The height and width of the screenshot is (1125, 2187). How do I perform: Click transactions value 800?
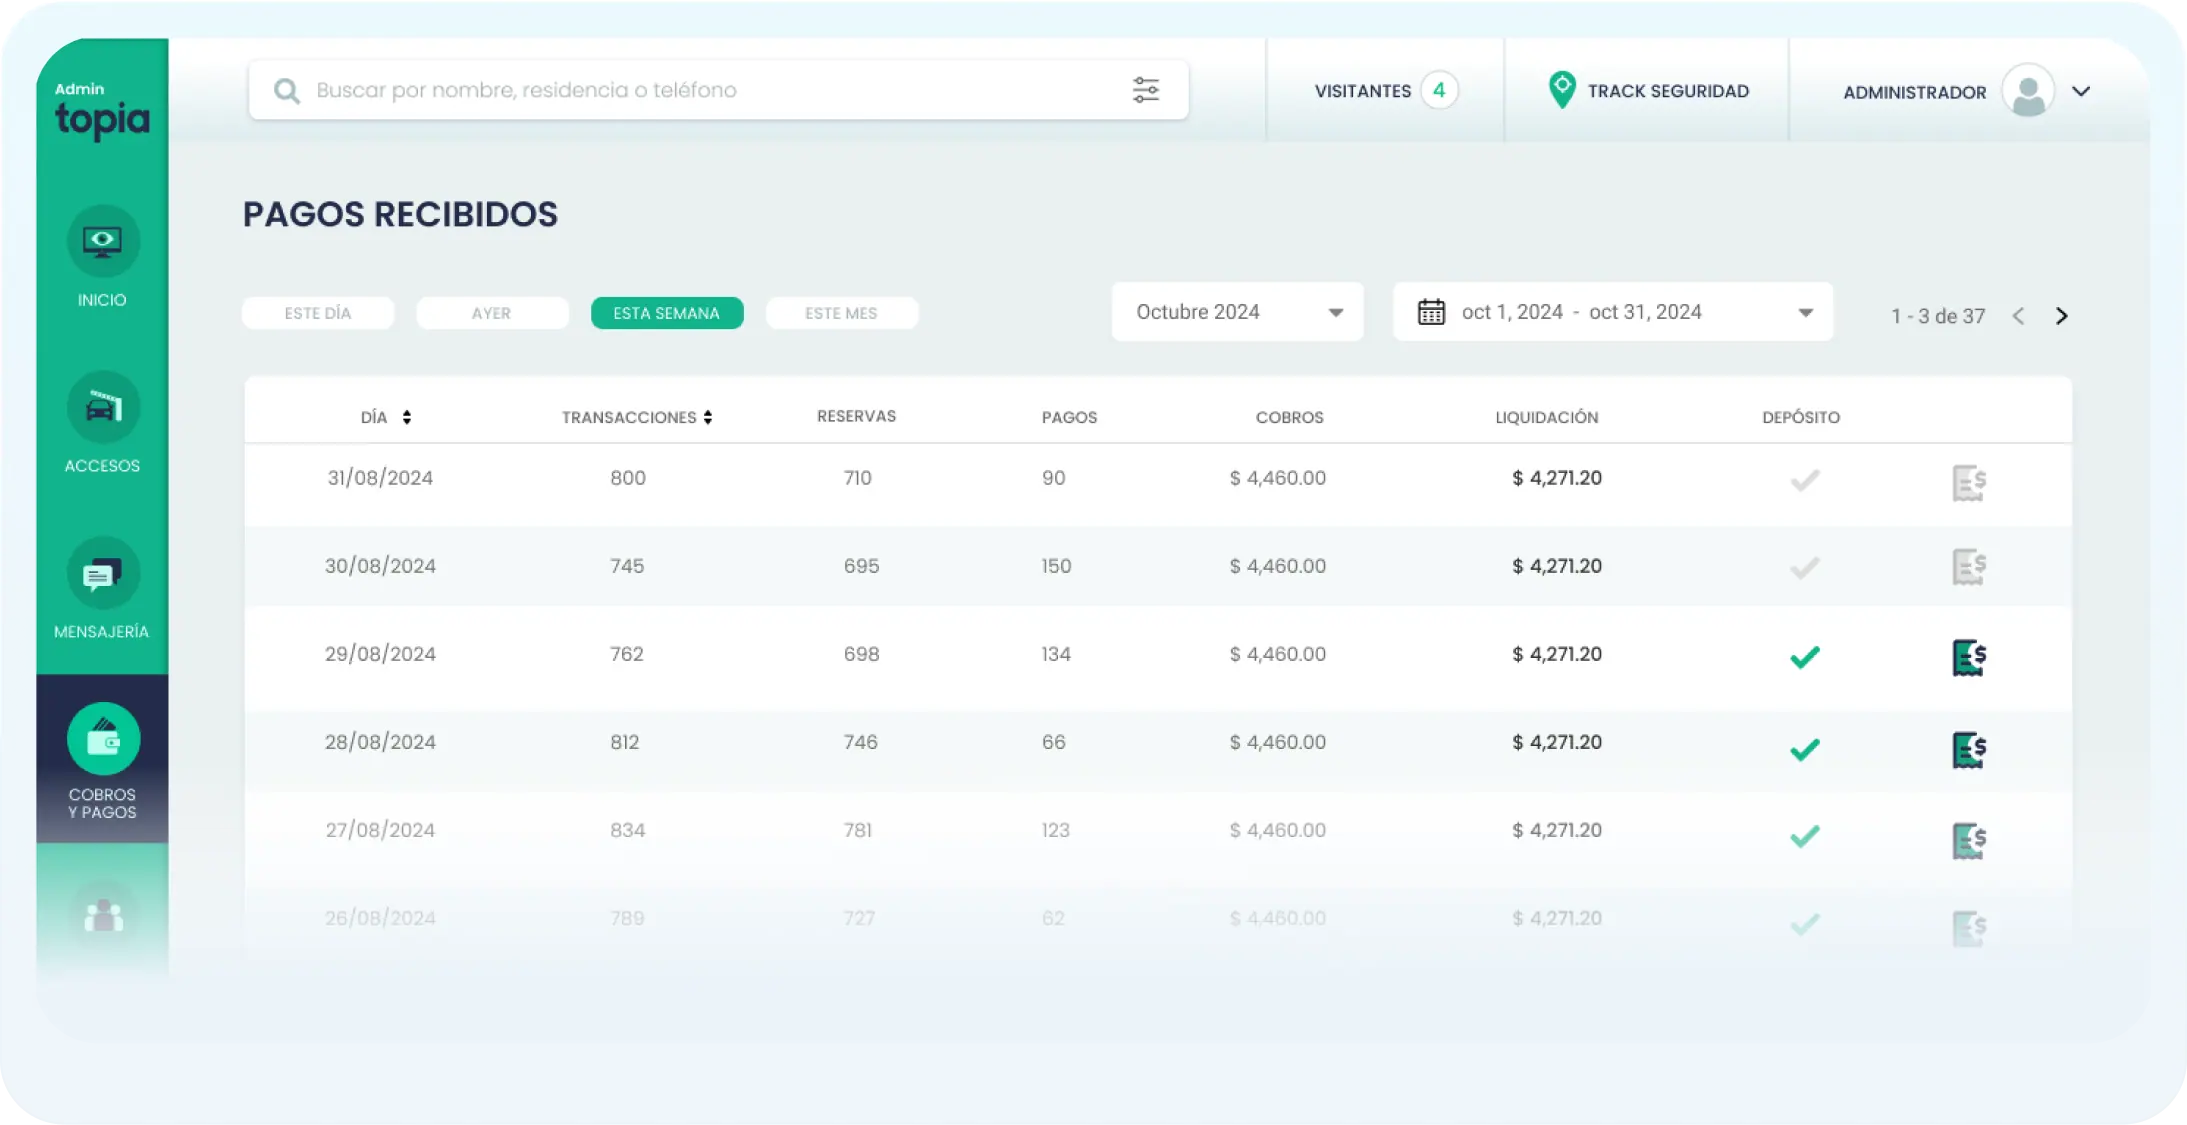click(x=628, y=478)
